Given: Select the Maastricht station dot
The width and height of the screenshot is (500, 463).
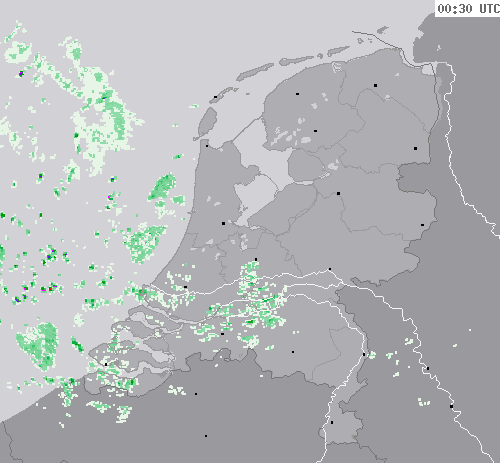Looking at the screenshot, I should (x=332, y=423).
